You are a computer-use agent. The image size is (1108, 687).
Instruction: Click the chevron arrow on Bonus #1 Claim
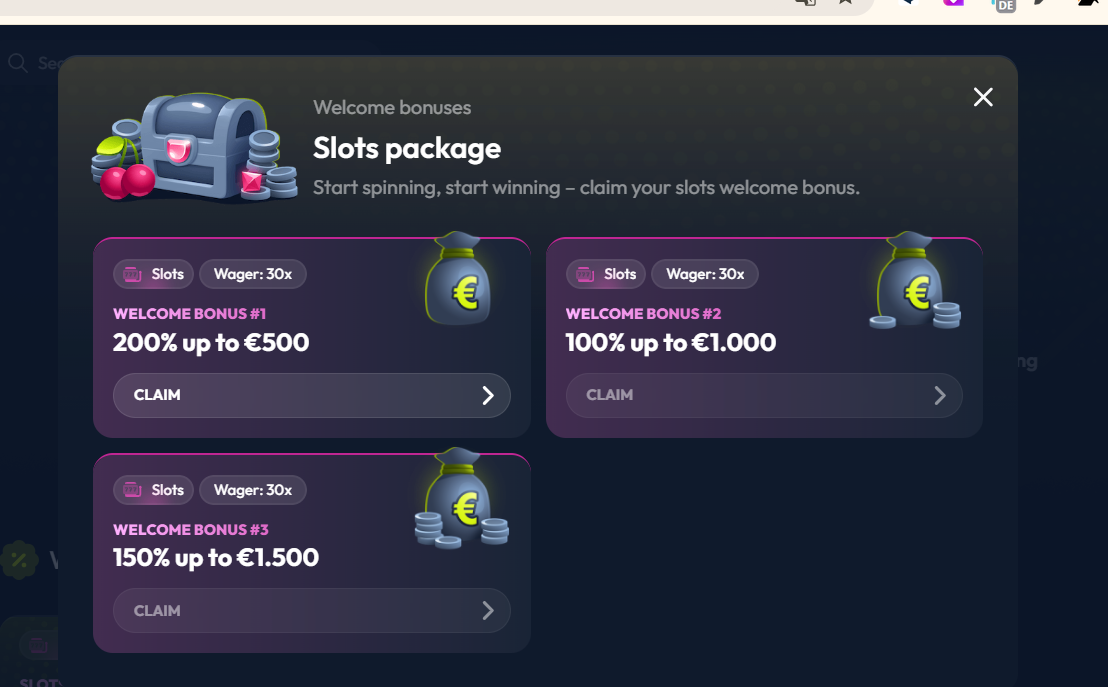tap(488, 396)
